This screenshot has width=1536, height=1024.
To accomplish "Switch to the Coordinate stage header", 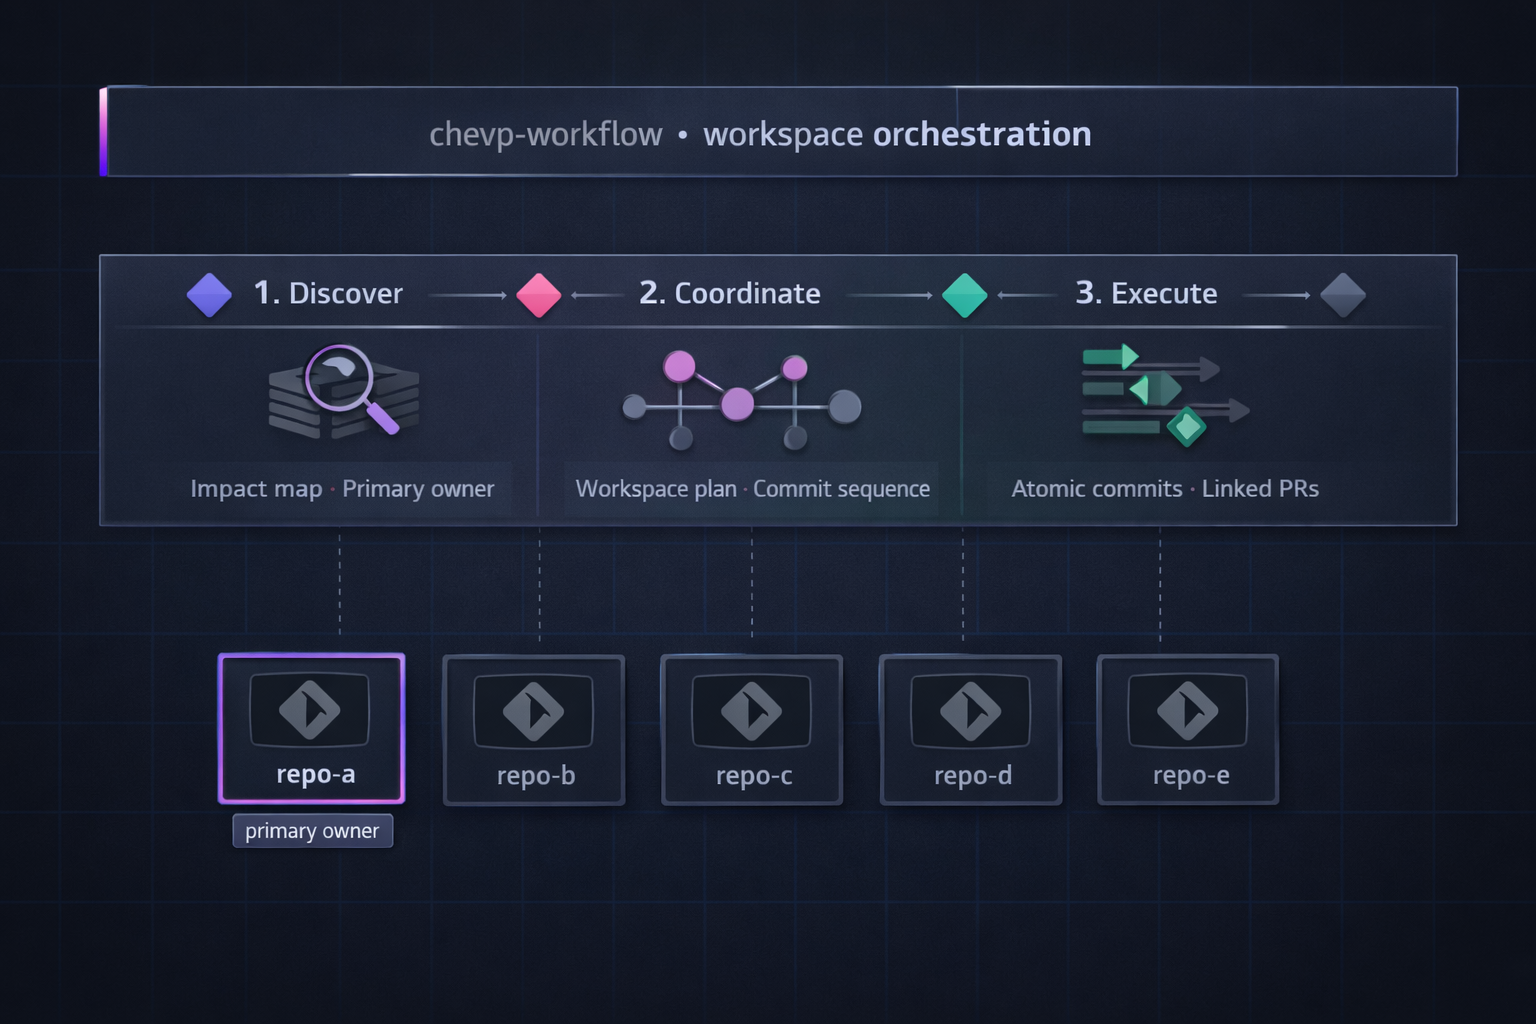I will [x=730, y=293].
